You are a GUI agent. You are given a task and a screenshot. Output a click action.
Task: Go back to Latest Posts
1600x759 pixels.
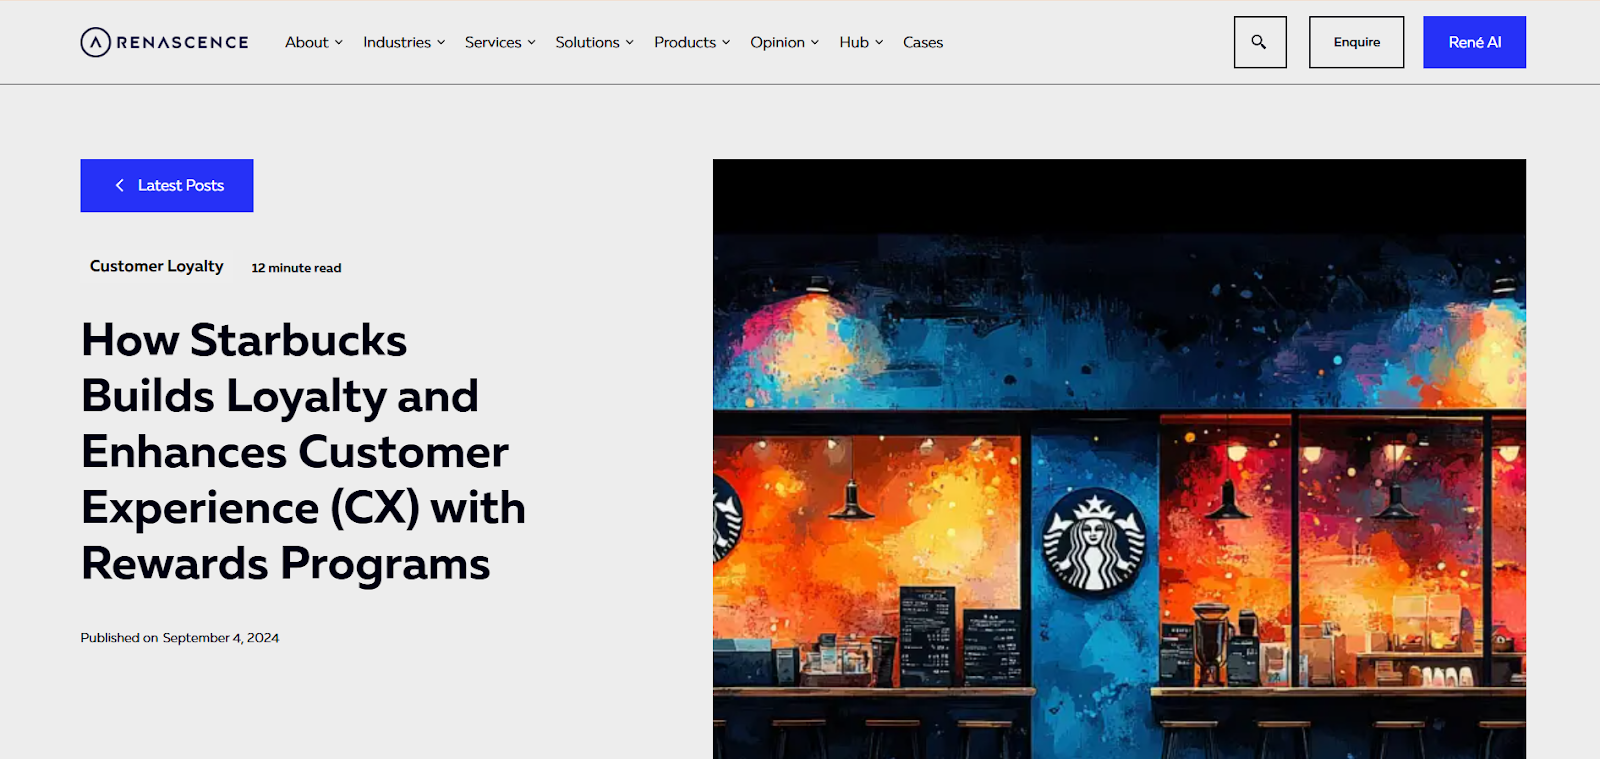(x=167, y=185)
